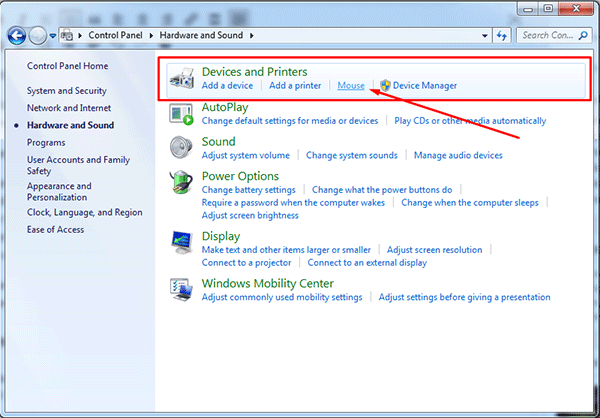Click Adjust commonly used mobility settings
The width and height of the screenshot is (600, 418).
(282, 297)
